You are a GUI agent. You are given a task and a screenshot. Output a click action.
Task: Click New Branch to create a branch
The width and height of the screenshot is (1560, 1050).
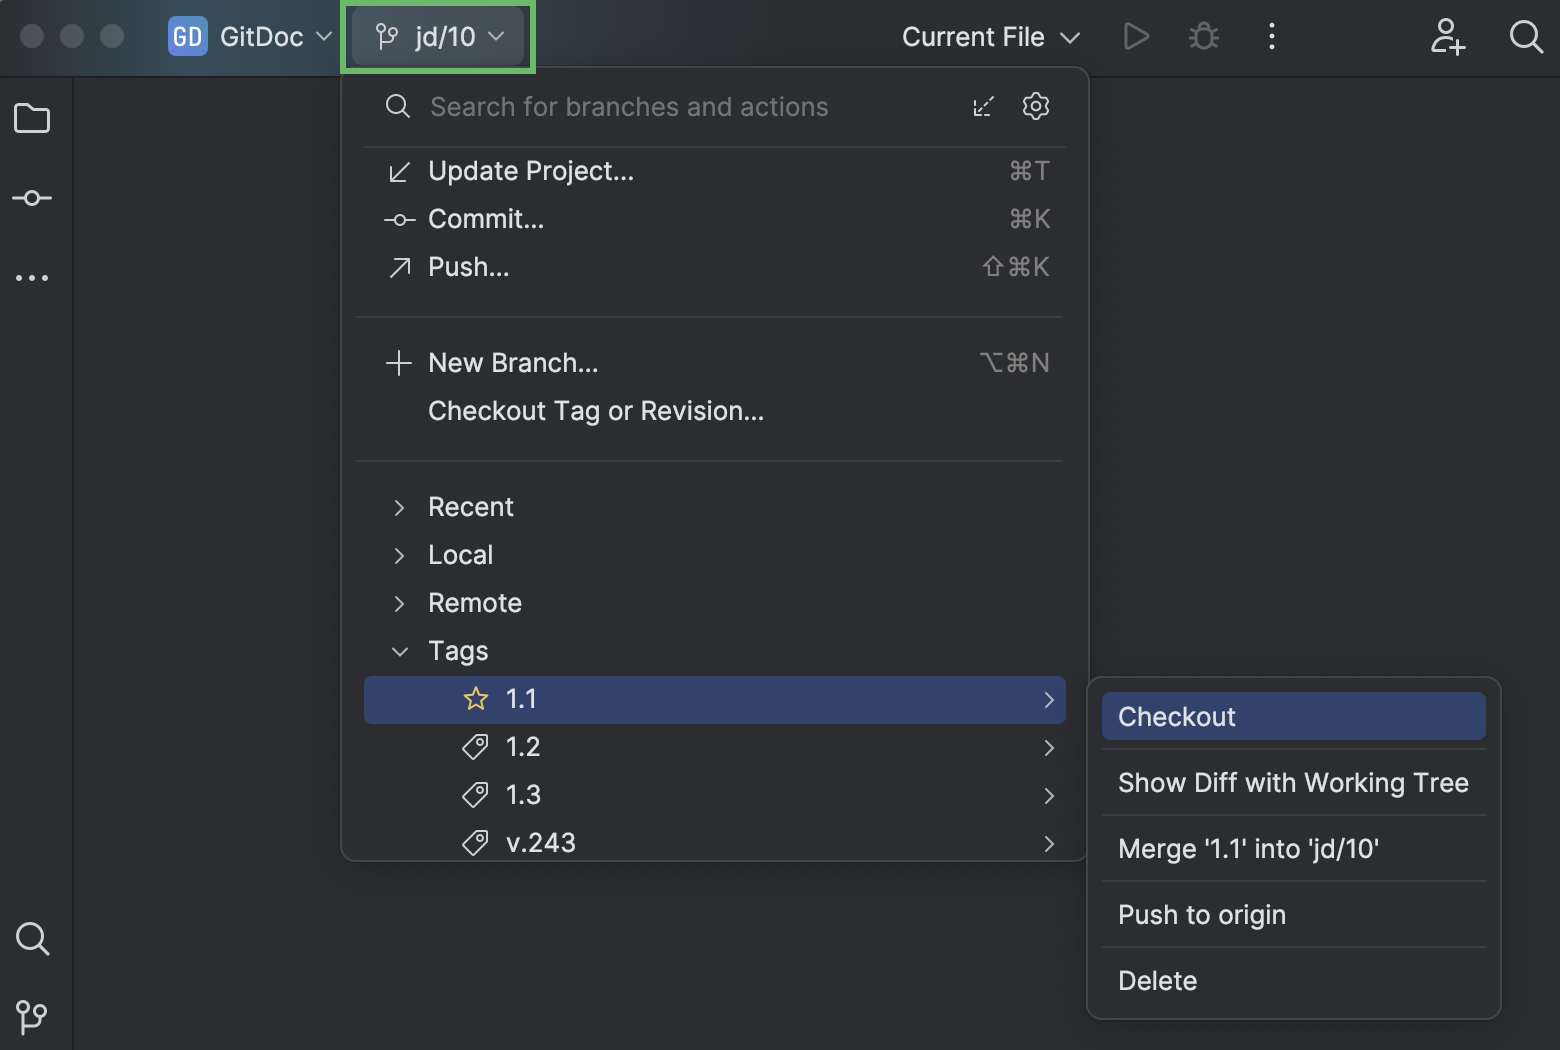point(513,362)
